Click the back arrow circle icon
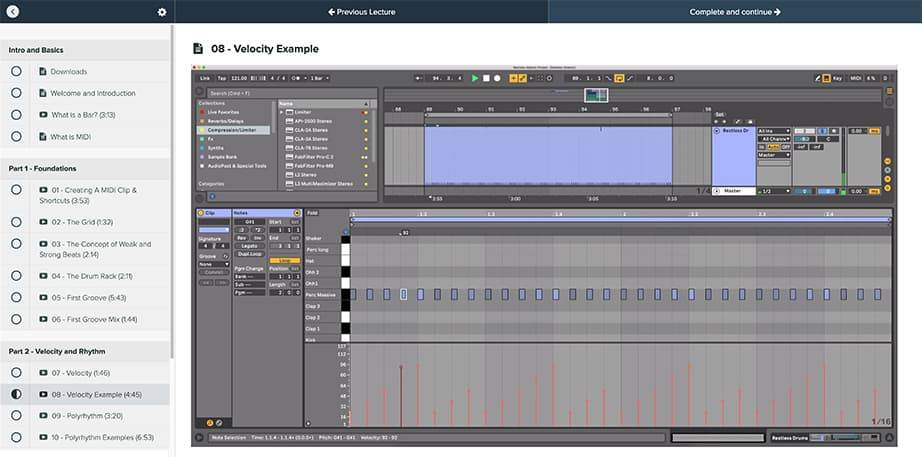Viewport: 922px width, 457px height. pos(12,12)
